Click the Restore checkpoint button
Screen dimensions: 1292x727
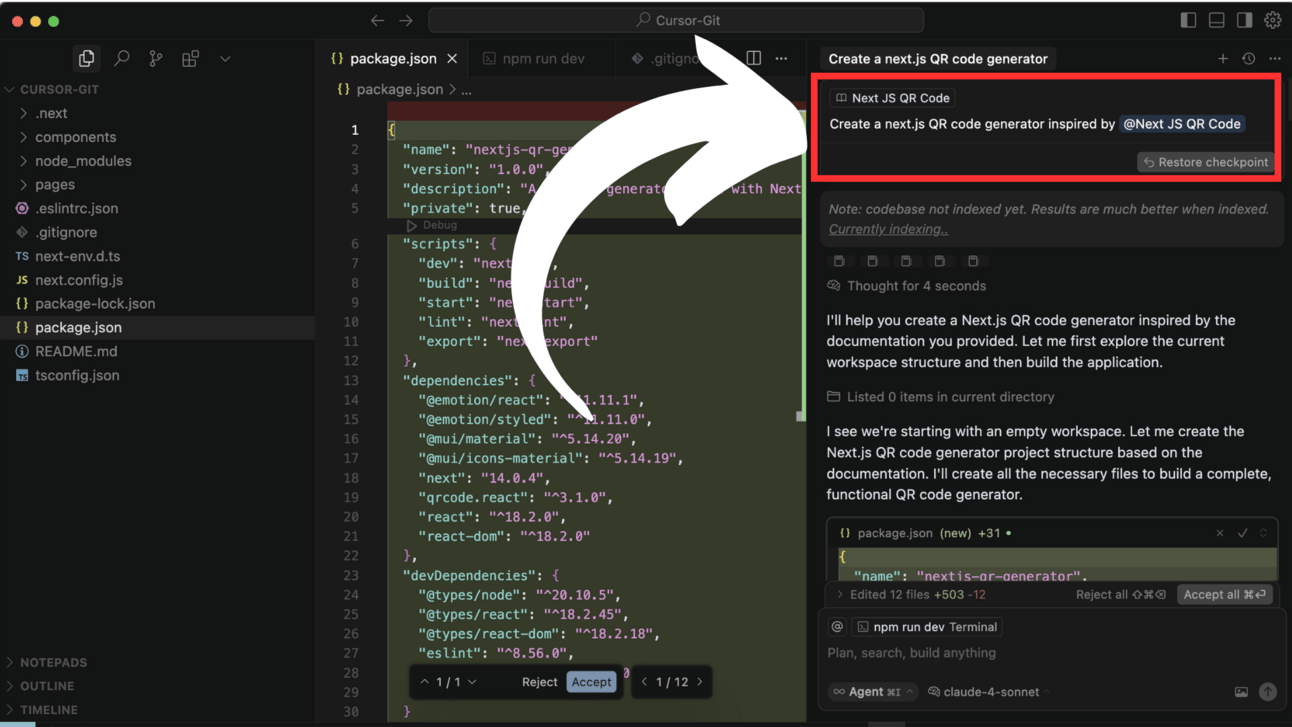tap(1205, 162)
